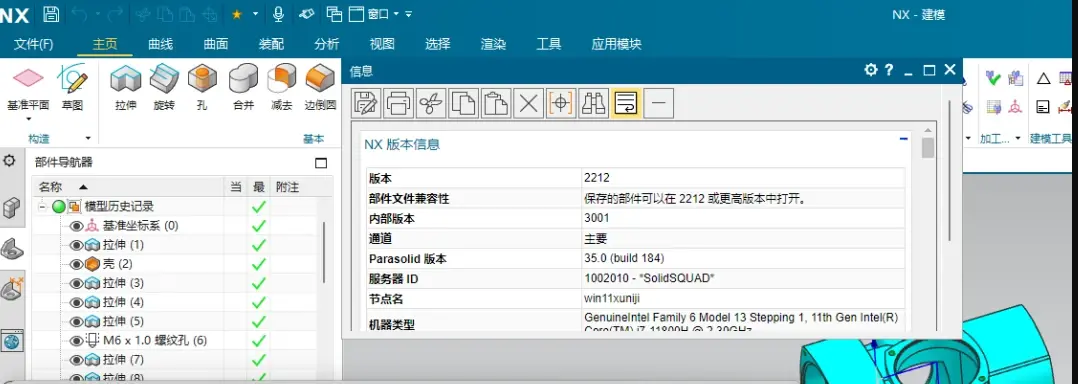Hide 基准坐标系 (0) with its eye icon

tap(76, 225)
